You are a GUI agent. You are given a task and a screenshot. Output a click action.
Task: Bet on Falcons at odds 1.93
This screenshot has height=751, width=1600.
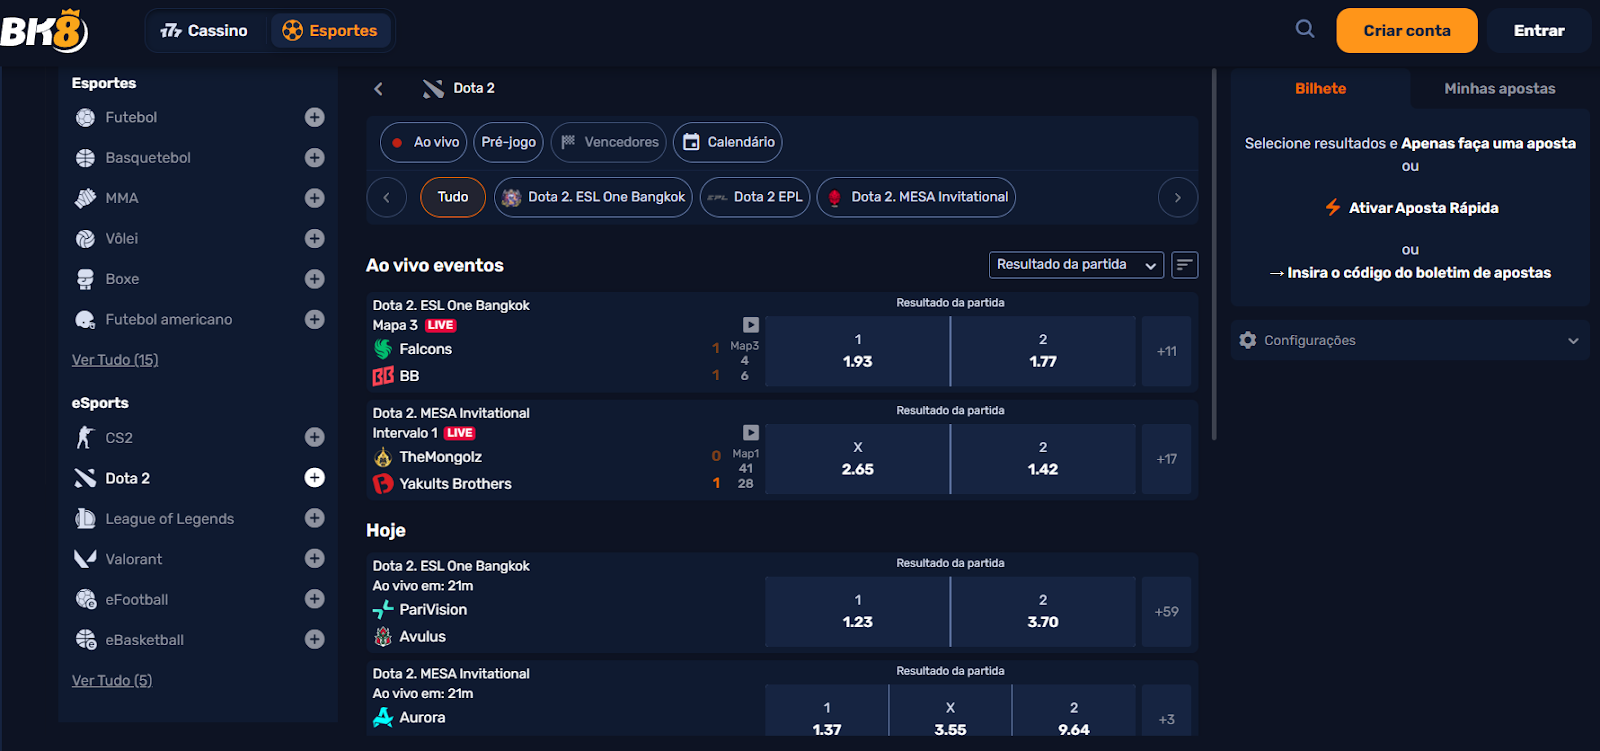pyautogui.click(x=857, y=351)
